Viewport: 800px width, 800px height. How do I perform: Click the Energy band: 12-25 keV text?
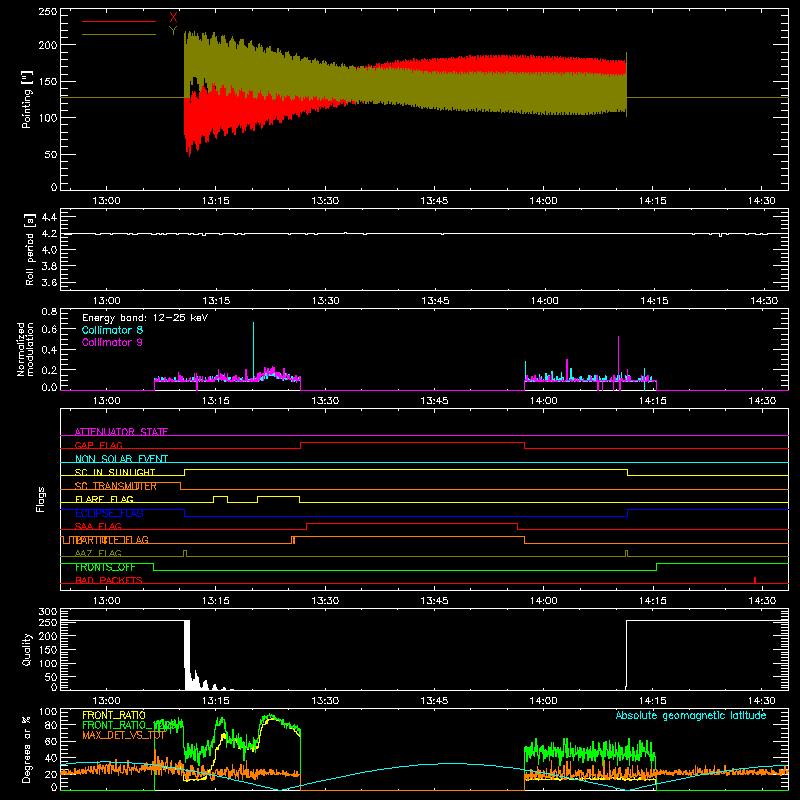pyautogui.click(x=145, y=318)
